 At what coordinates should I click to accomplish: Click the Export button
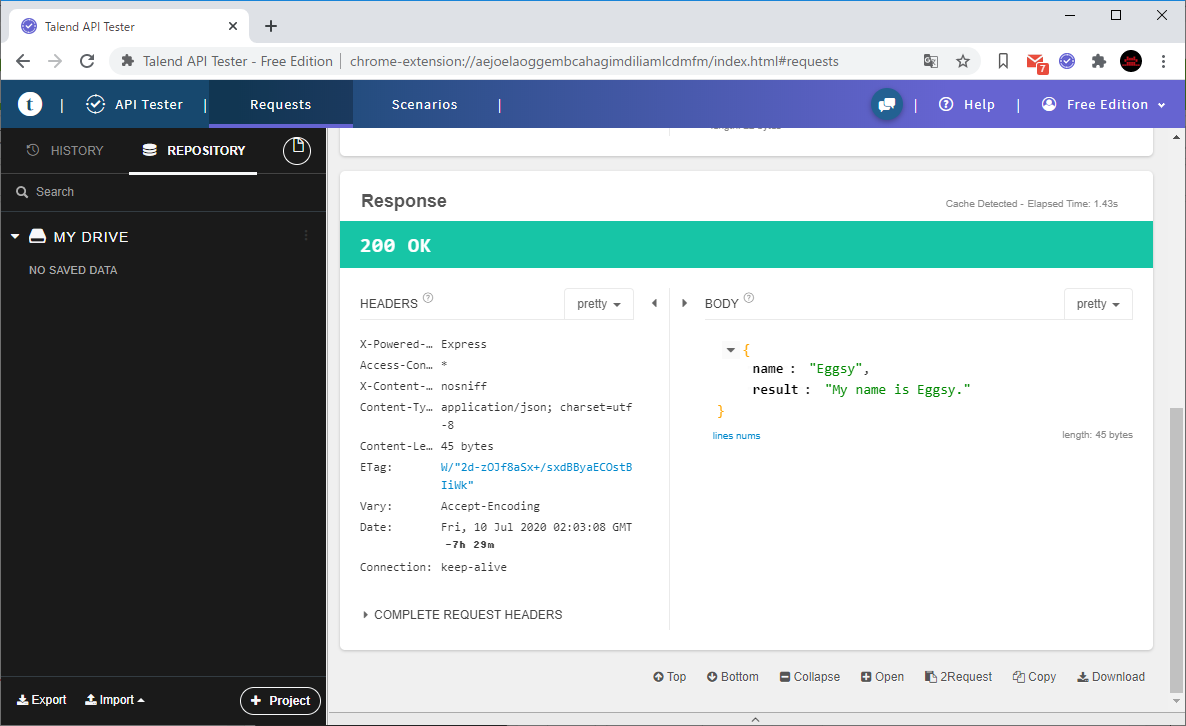click(x=42, y=700)
